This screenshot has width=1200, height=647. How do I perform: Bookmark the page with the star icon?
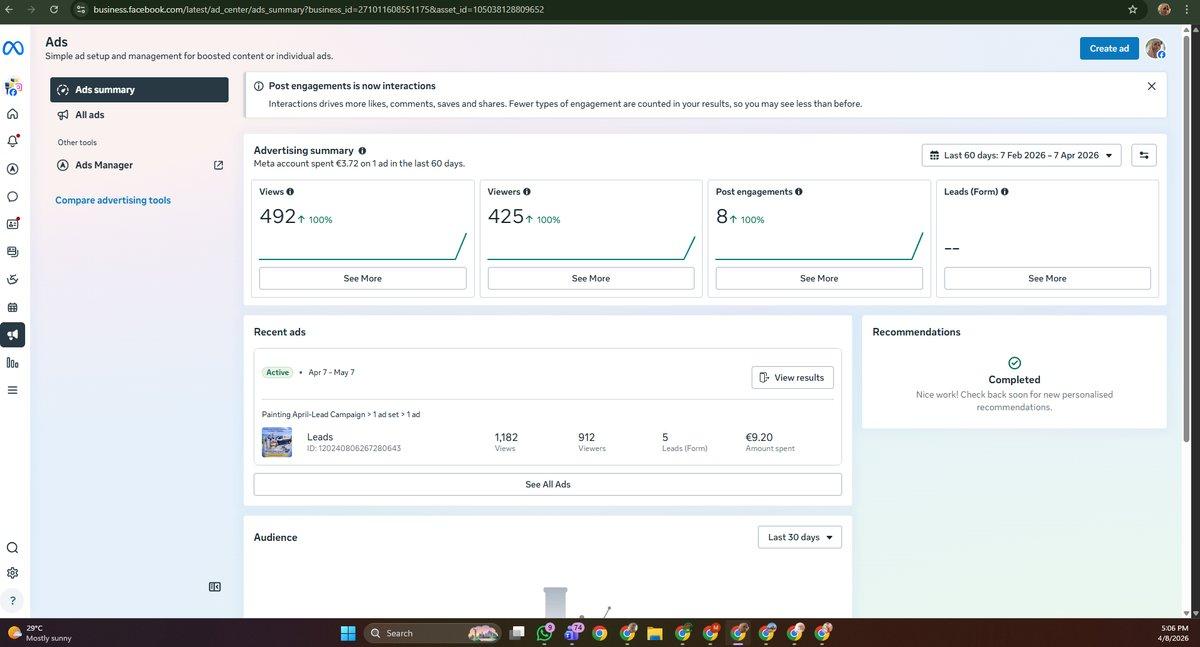pos(1132,9)
